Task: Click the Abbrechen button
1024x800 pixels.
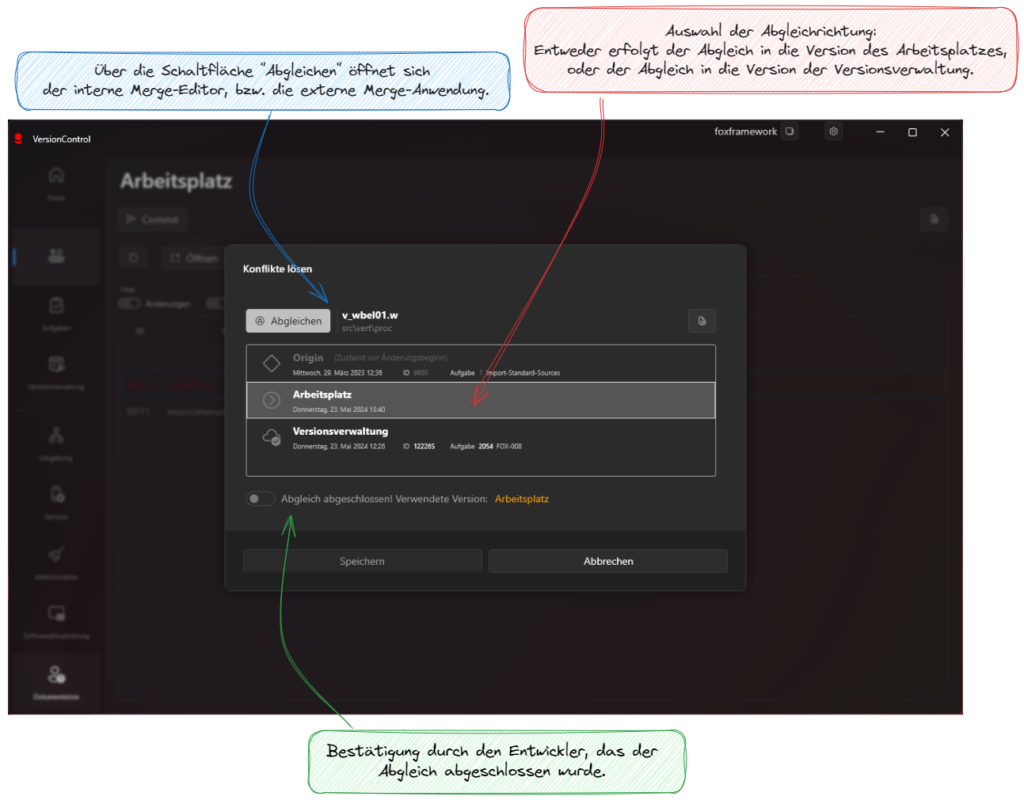Action: click(x=607, y=561)
